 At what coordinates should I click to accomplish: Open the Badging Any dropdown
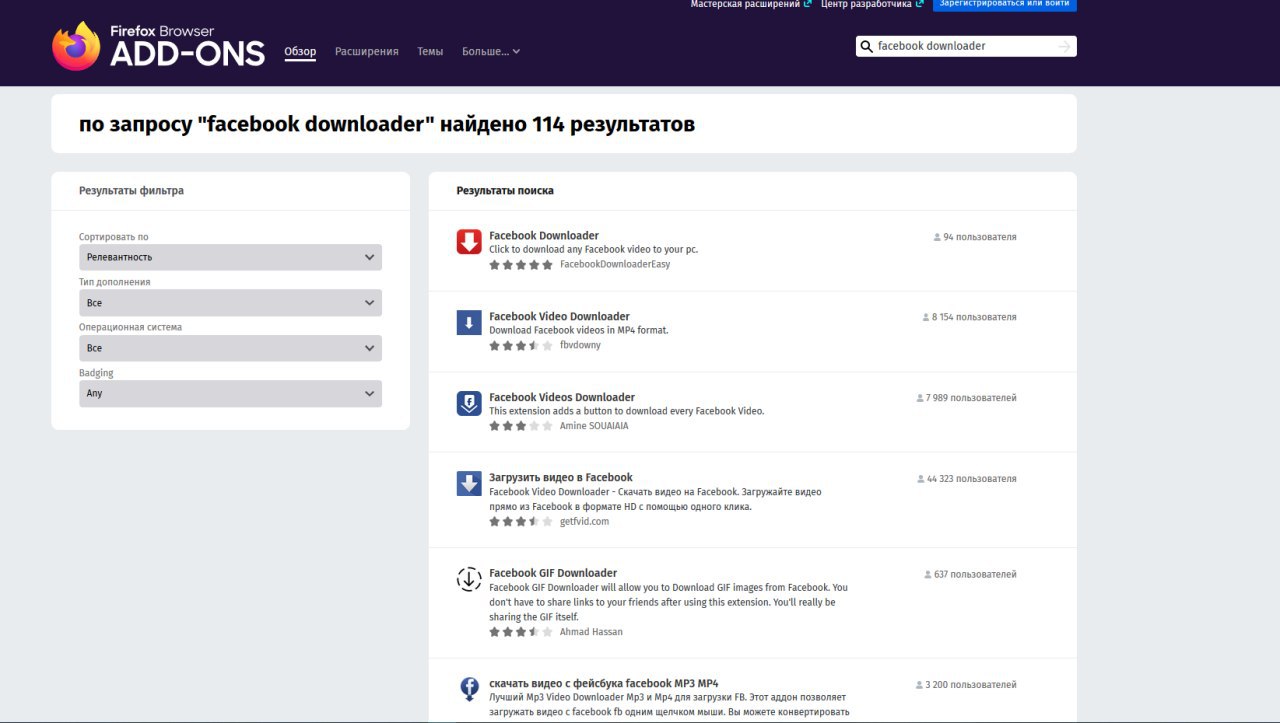[230, 393]
